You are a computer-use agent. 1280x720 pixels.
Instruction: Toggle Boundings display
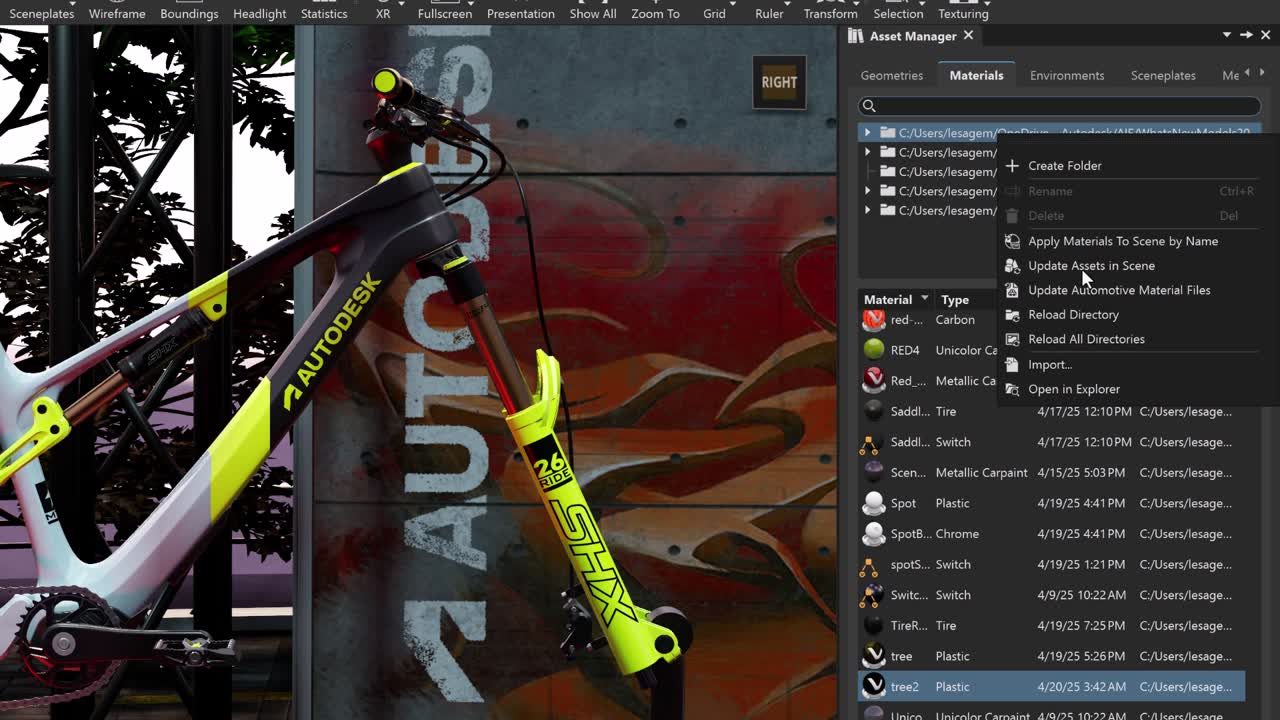(189, 14)
